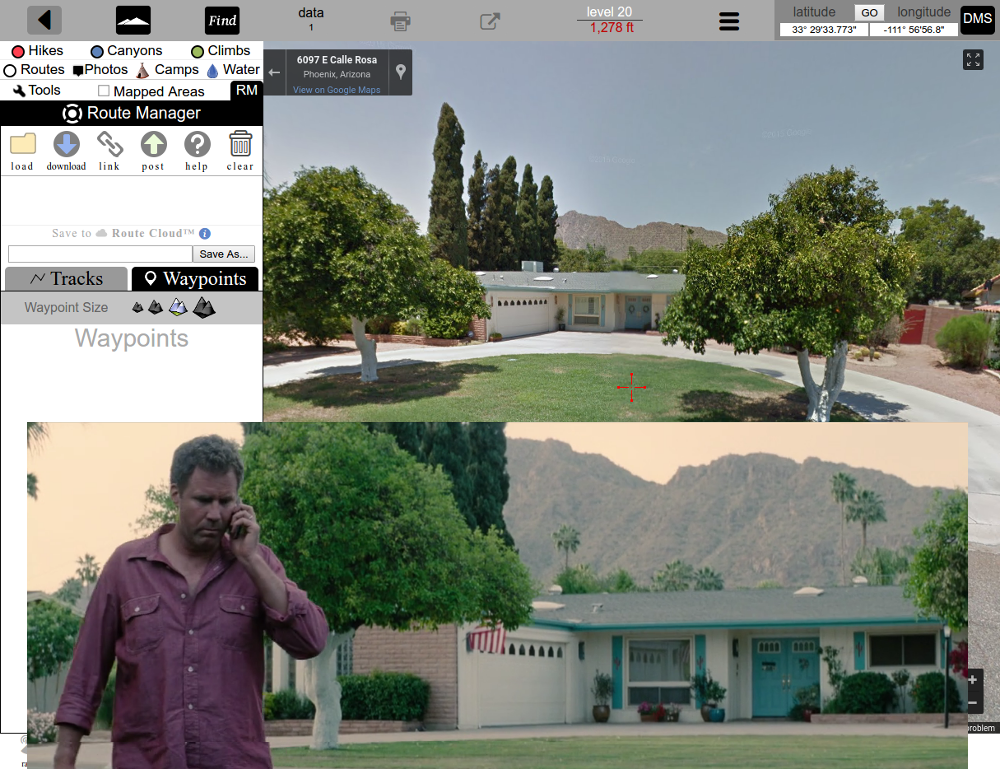Click the back arrow button in top bar

click(x=44, y=20)
